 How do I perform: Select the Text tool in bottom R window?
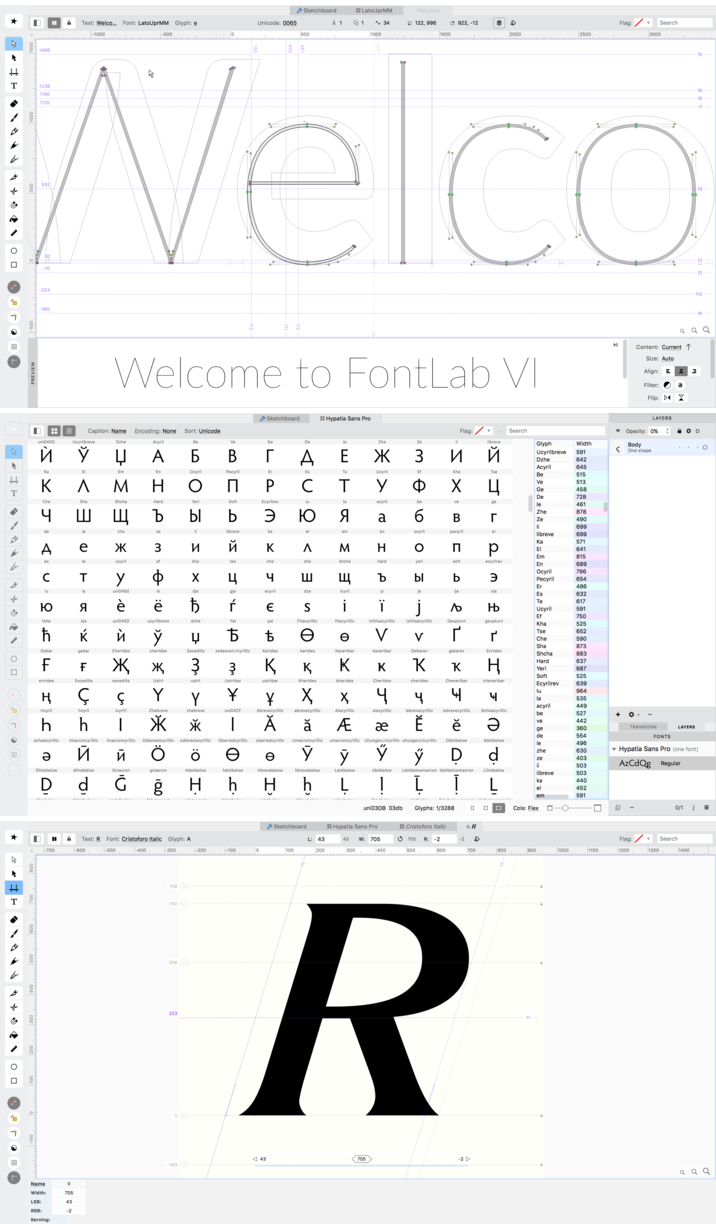tap(14, 902)
